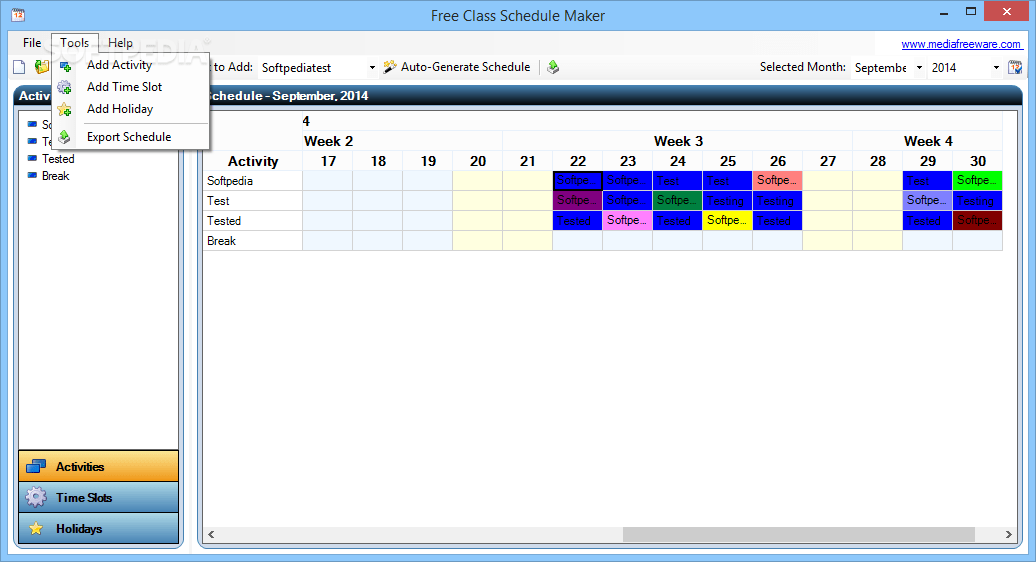Click the Break row label in schedule
This screenshot has width=1036, height=562.
point(253,240)
